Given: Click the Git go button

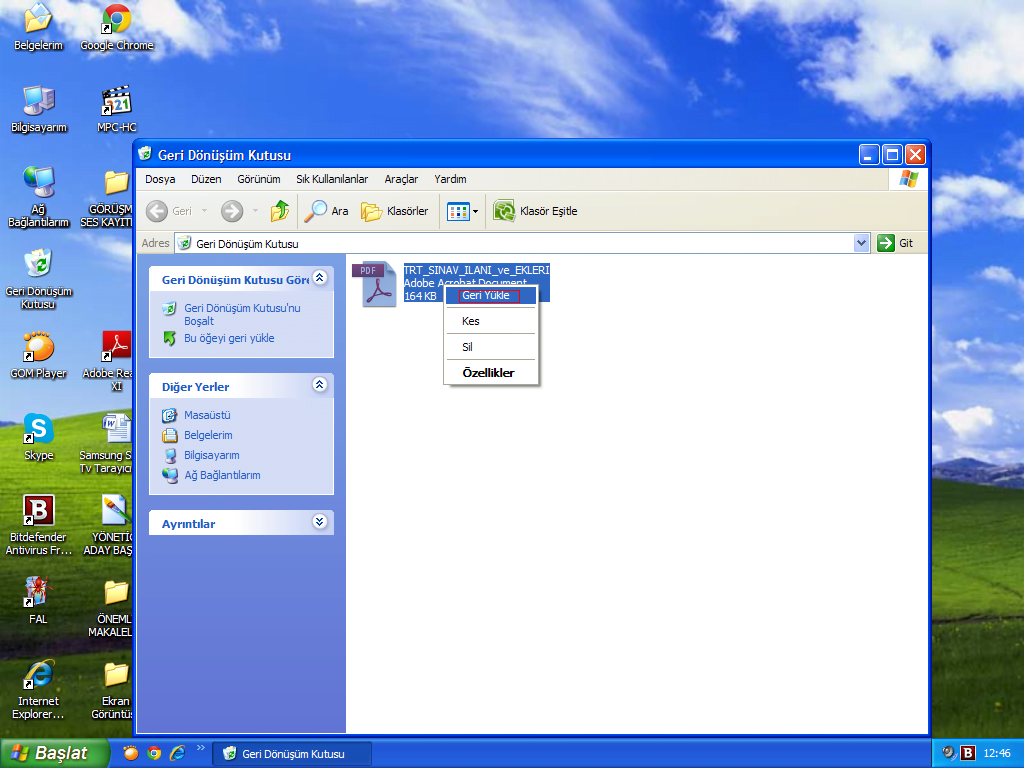Looking at the screenshot, I should 895,243.
